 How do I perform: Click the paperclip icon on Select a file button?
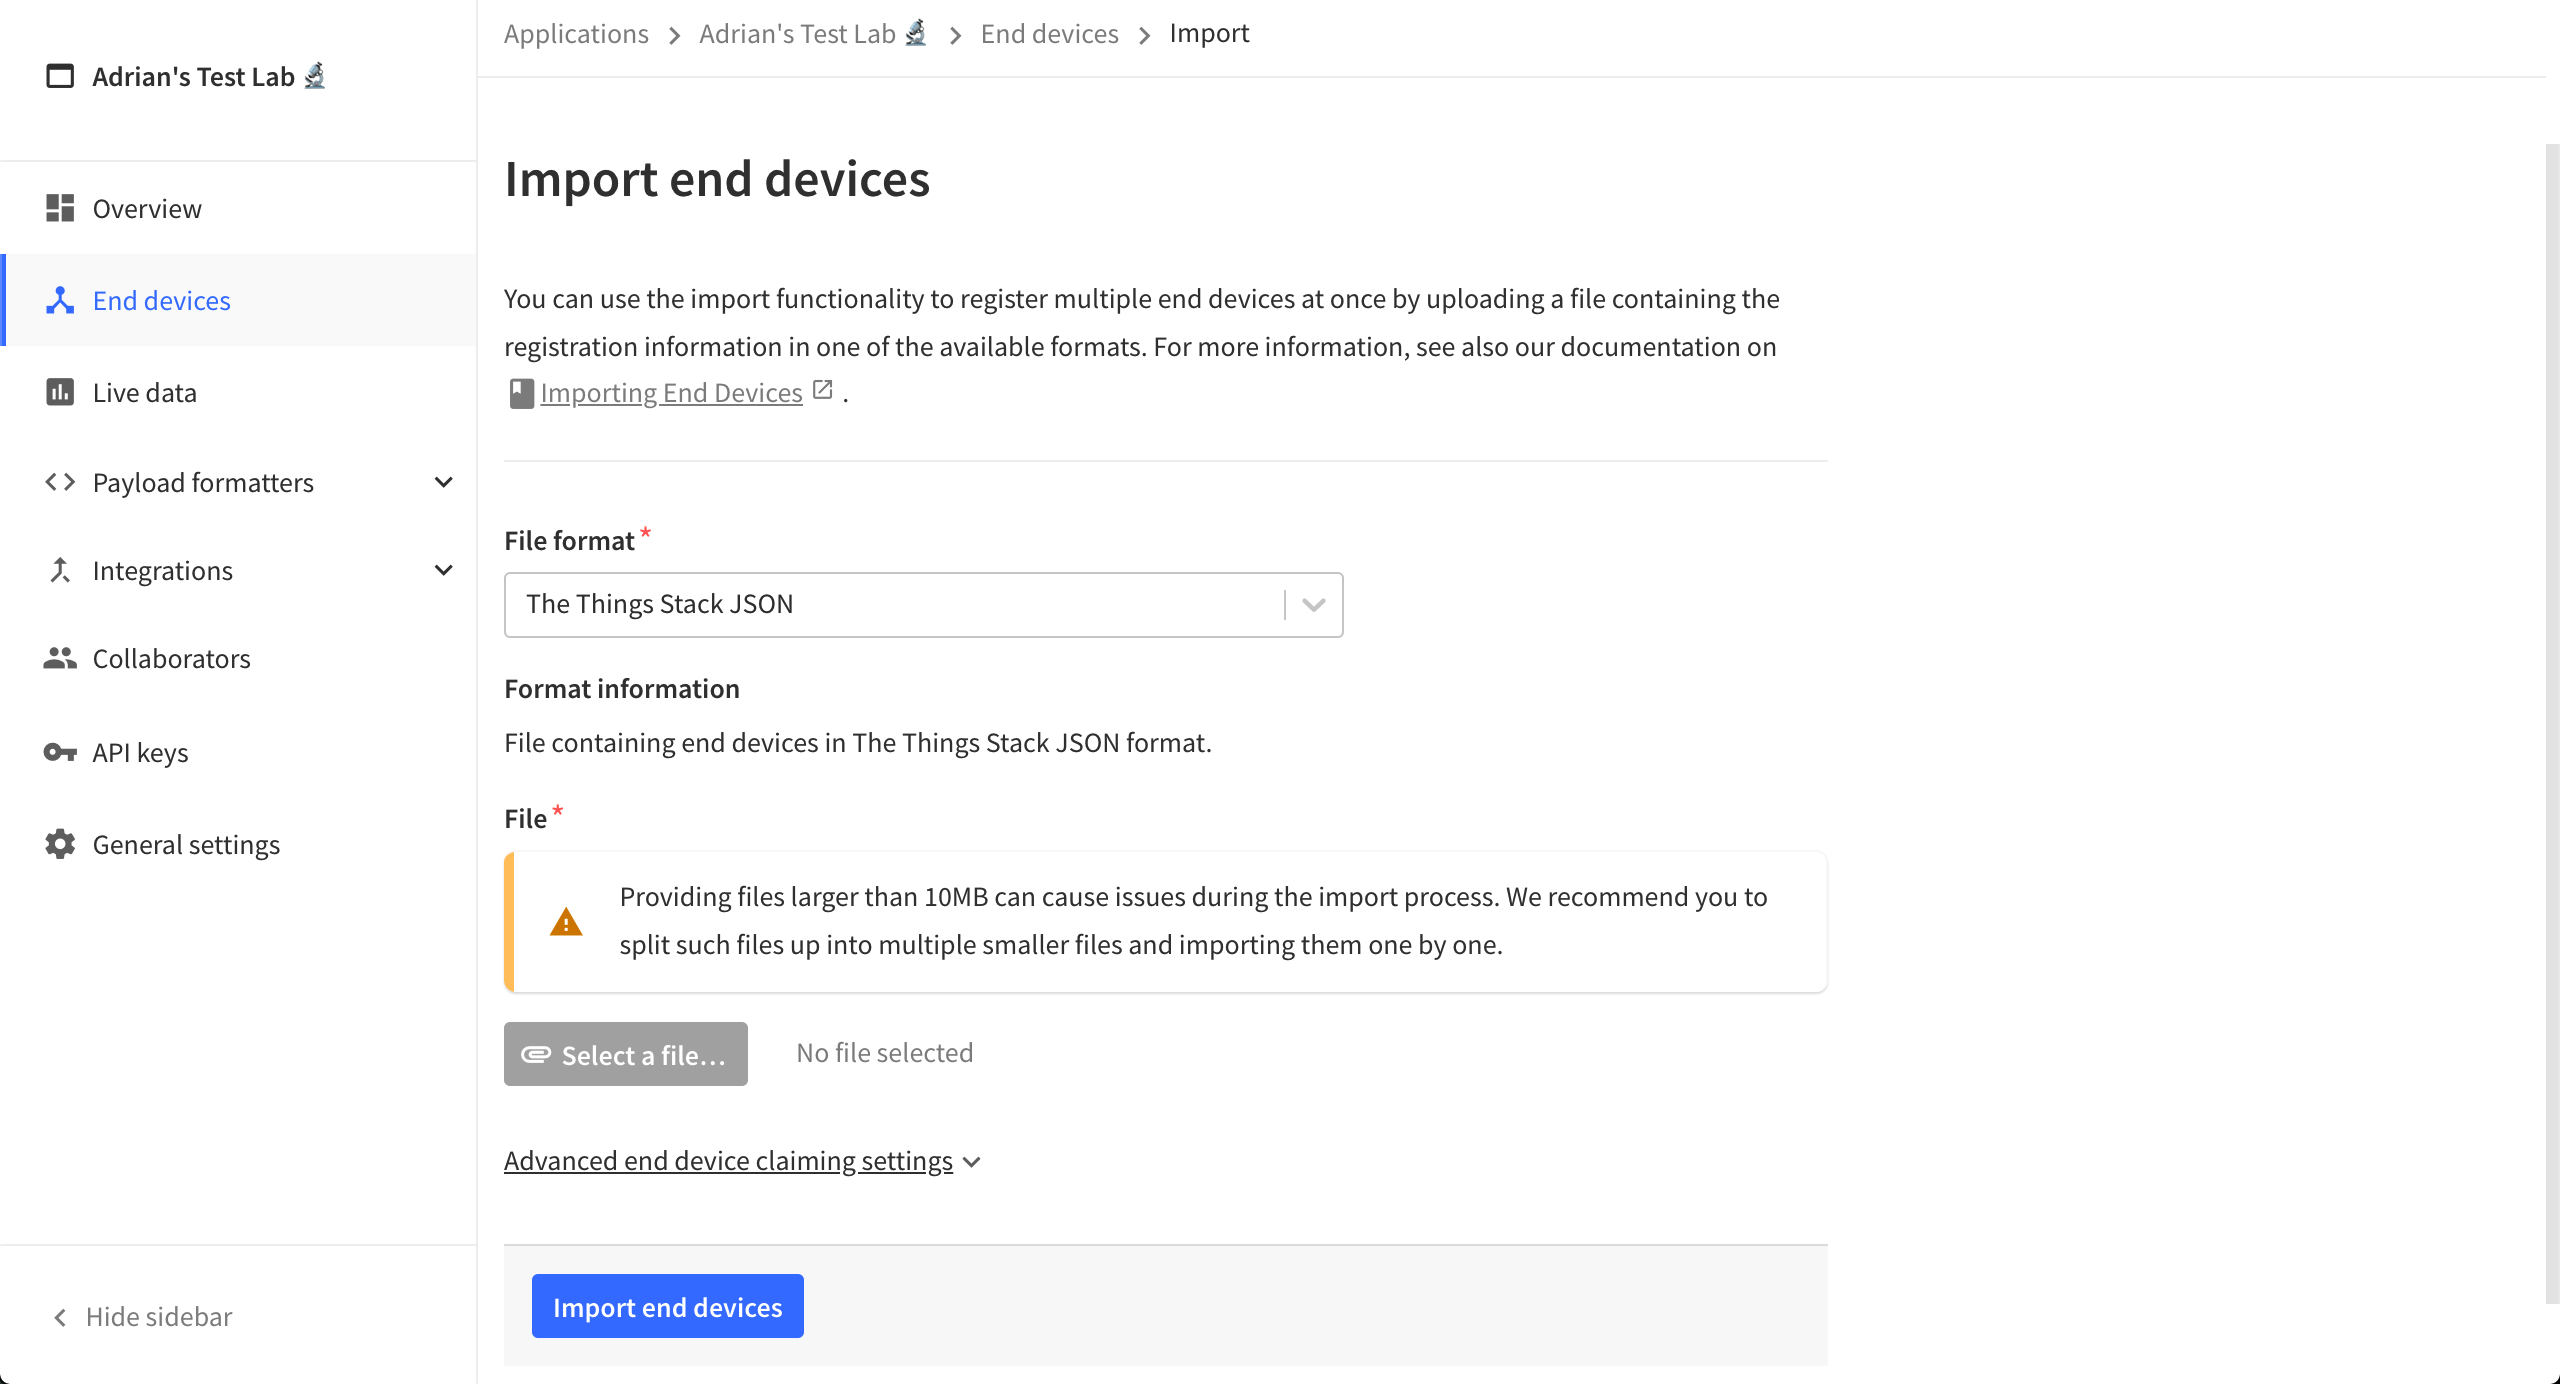click(x=537, y=1054)
